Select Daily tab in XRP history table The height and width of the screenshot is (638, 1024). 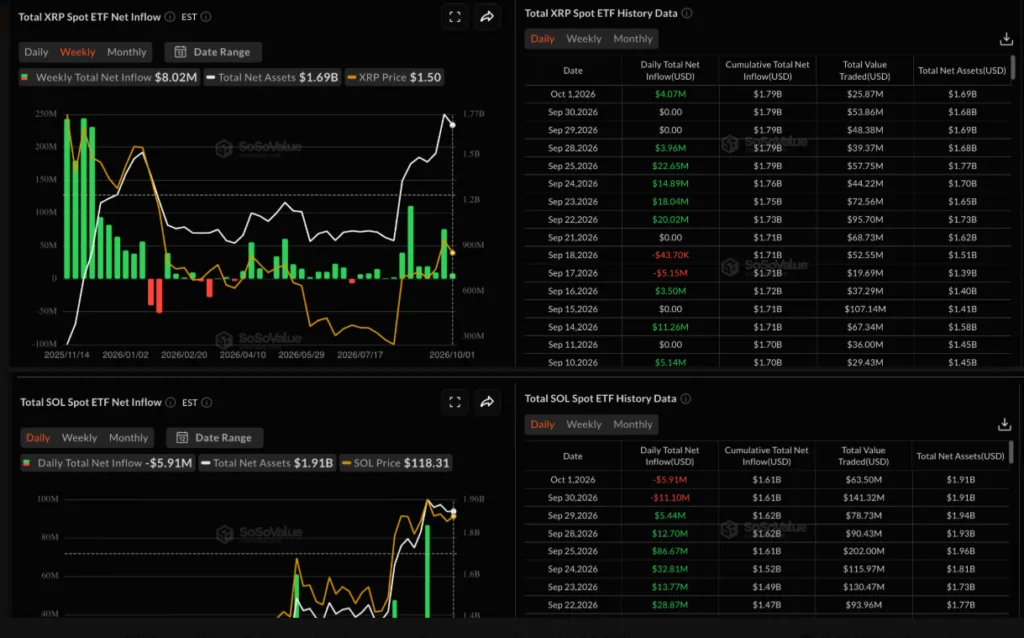coord(542,39)
